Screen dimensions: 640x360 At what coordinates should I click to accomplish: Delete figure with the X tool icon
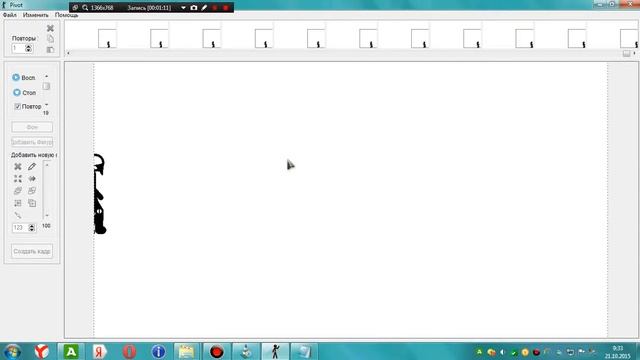pyautogui.click(x=18, y=167)
